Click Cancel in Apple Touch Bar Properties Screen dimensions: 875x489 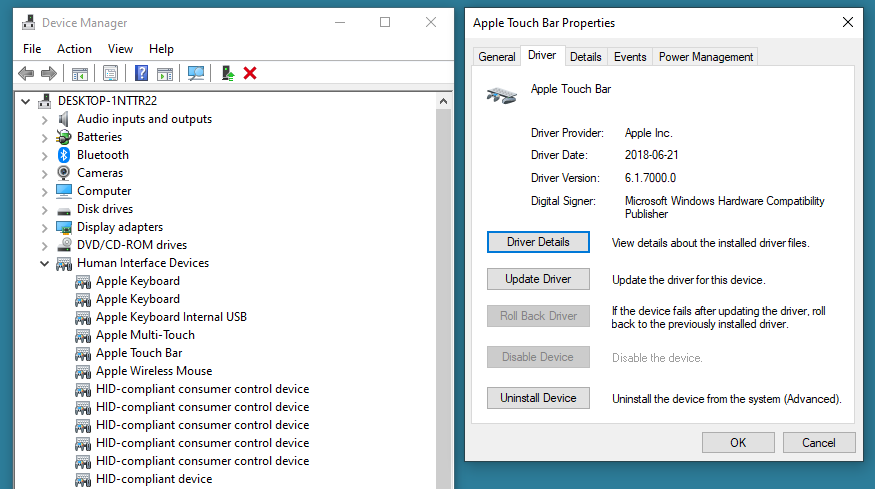click(819, 443)
